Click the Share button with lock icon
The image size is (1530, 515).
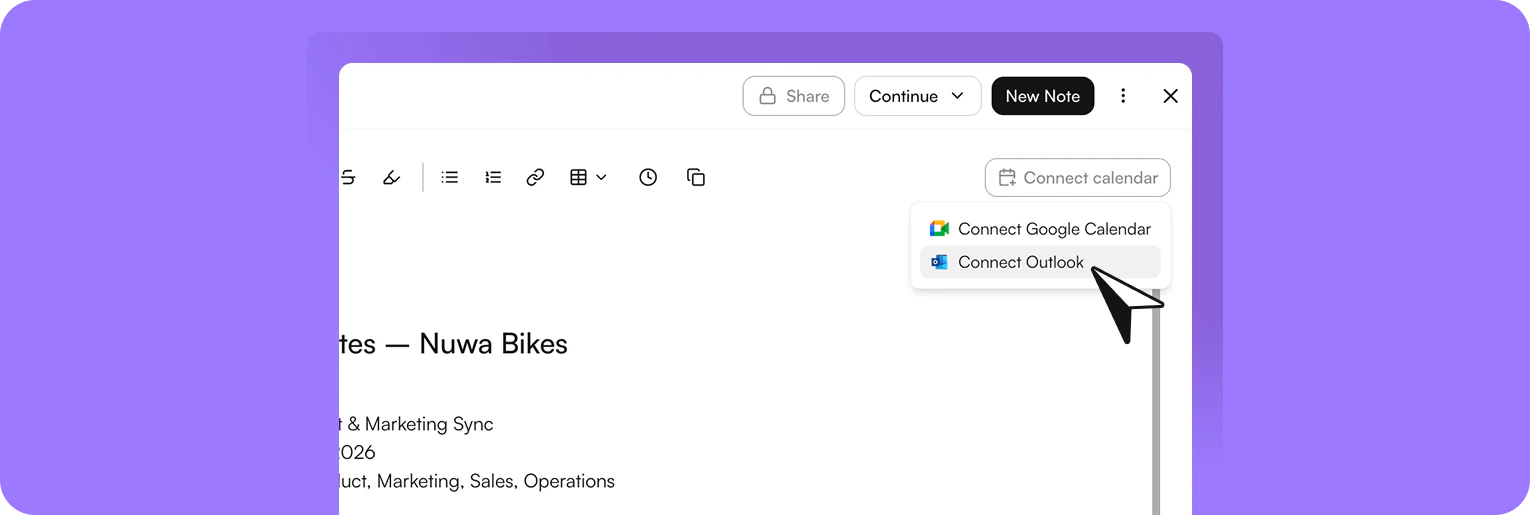[794, 96]
